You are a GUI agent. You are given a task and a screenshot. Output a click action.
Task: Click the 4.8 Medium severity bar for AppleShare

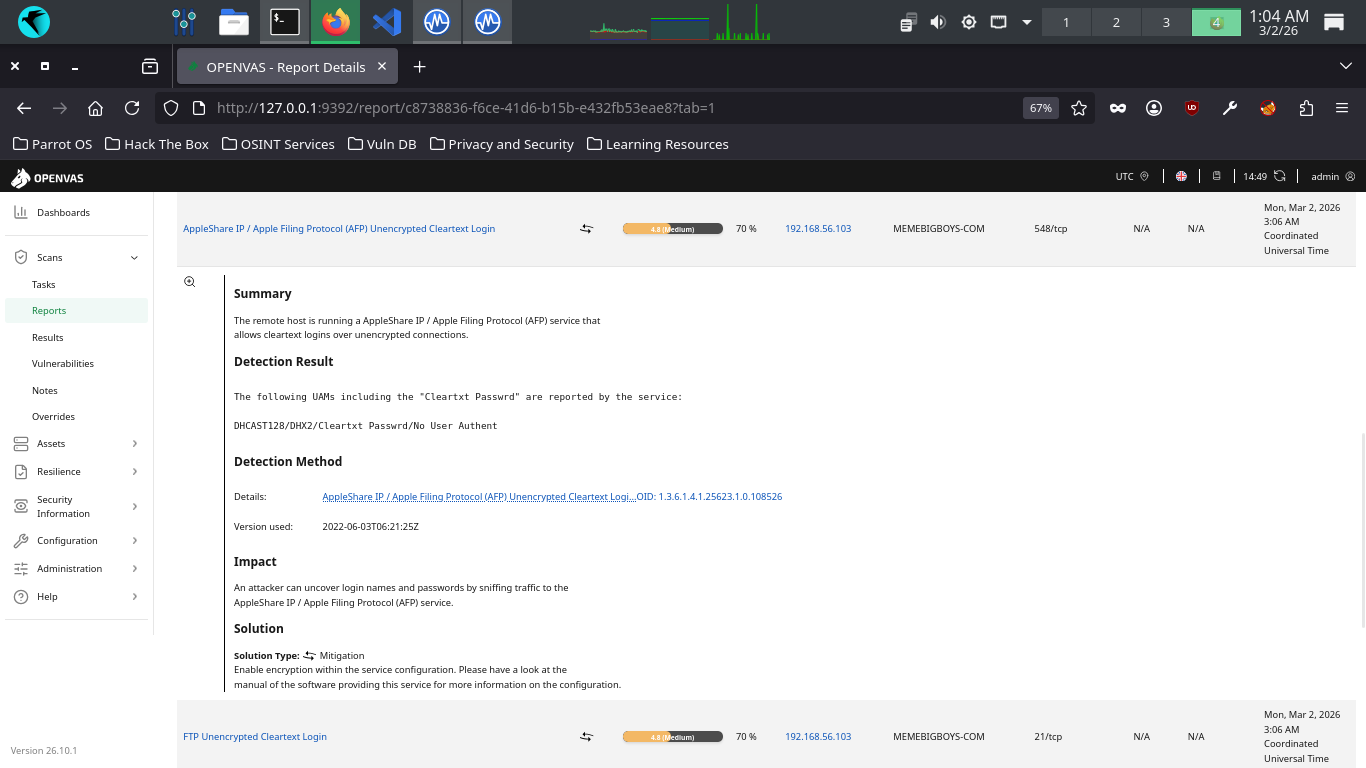point(672,229)
